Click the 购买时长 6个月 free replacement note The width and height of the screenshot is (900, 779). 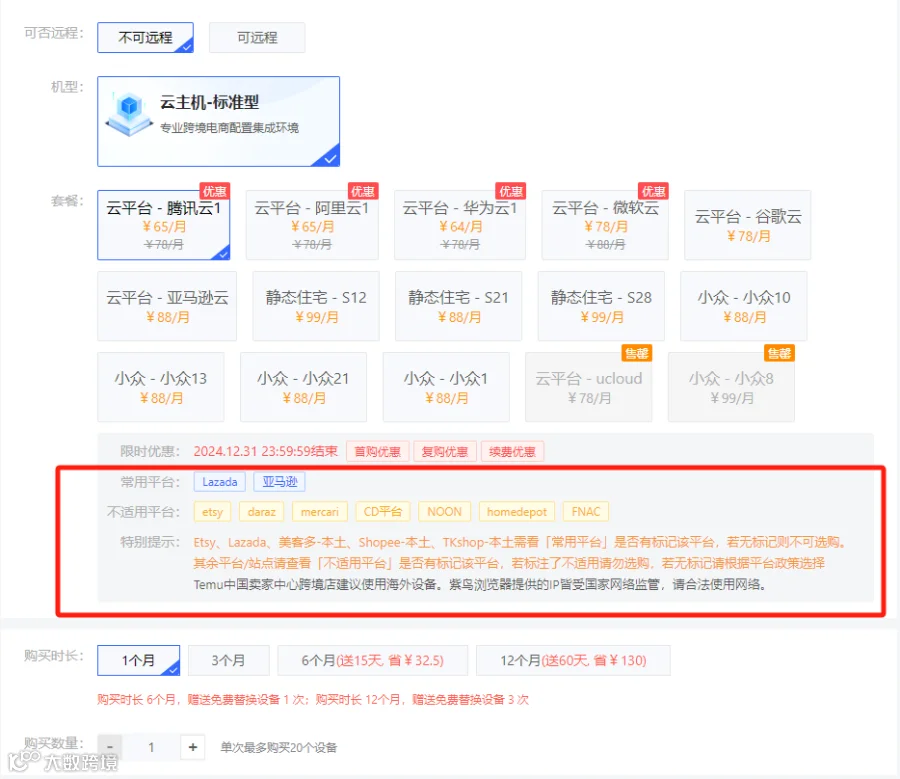click(x=313, y=699)
